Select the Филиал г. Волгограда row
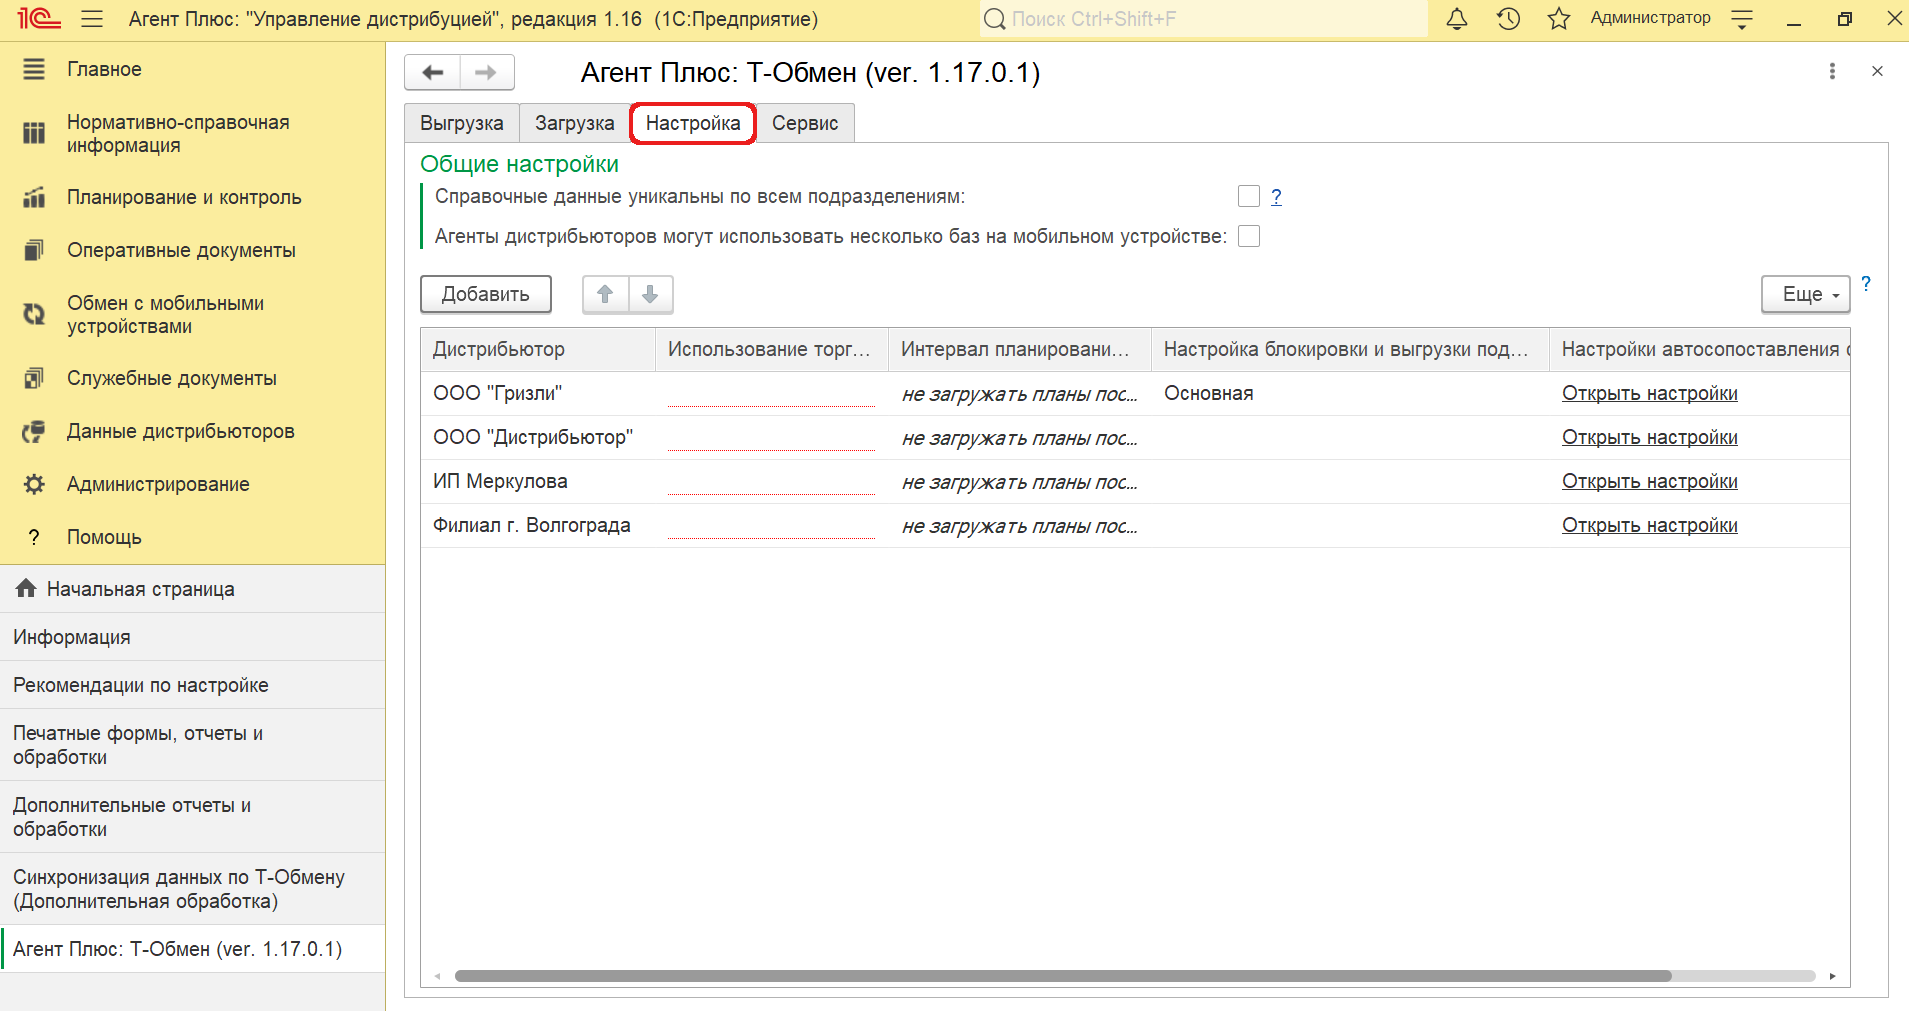 click(x=1135, y=525)
